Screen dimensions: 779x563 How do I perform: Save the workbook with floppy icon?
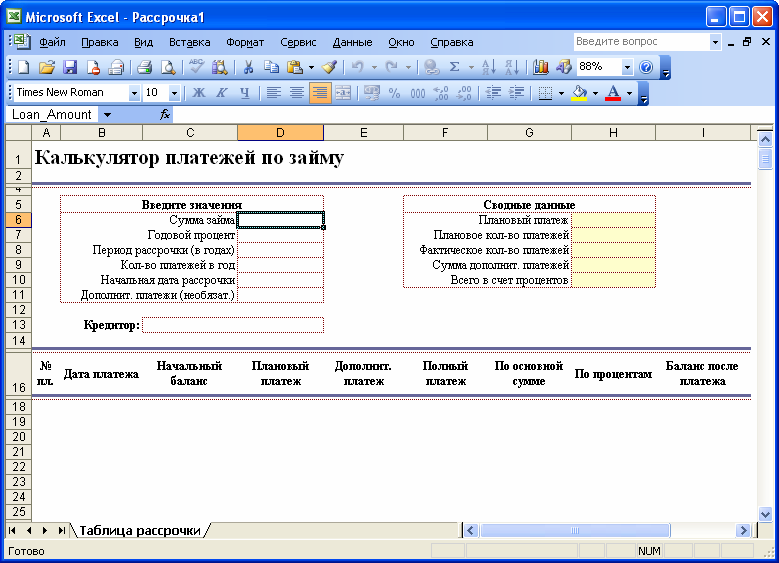70,67
